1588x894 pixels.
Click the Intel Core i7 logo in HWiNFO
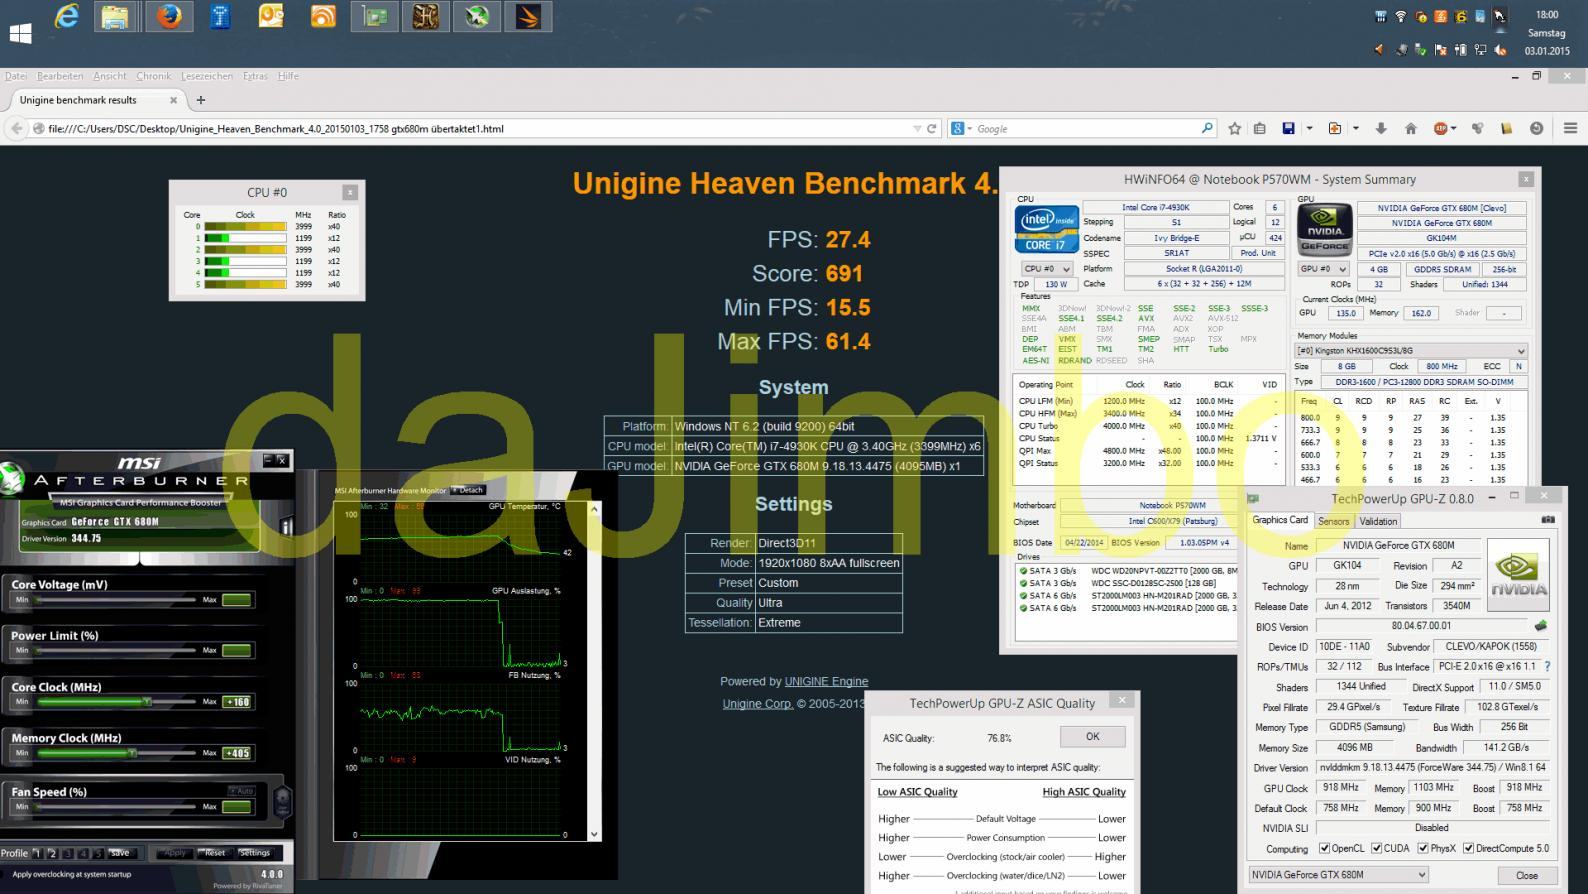pyautogui.click(x=1047, y=229)
